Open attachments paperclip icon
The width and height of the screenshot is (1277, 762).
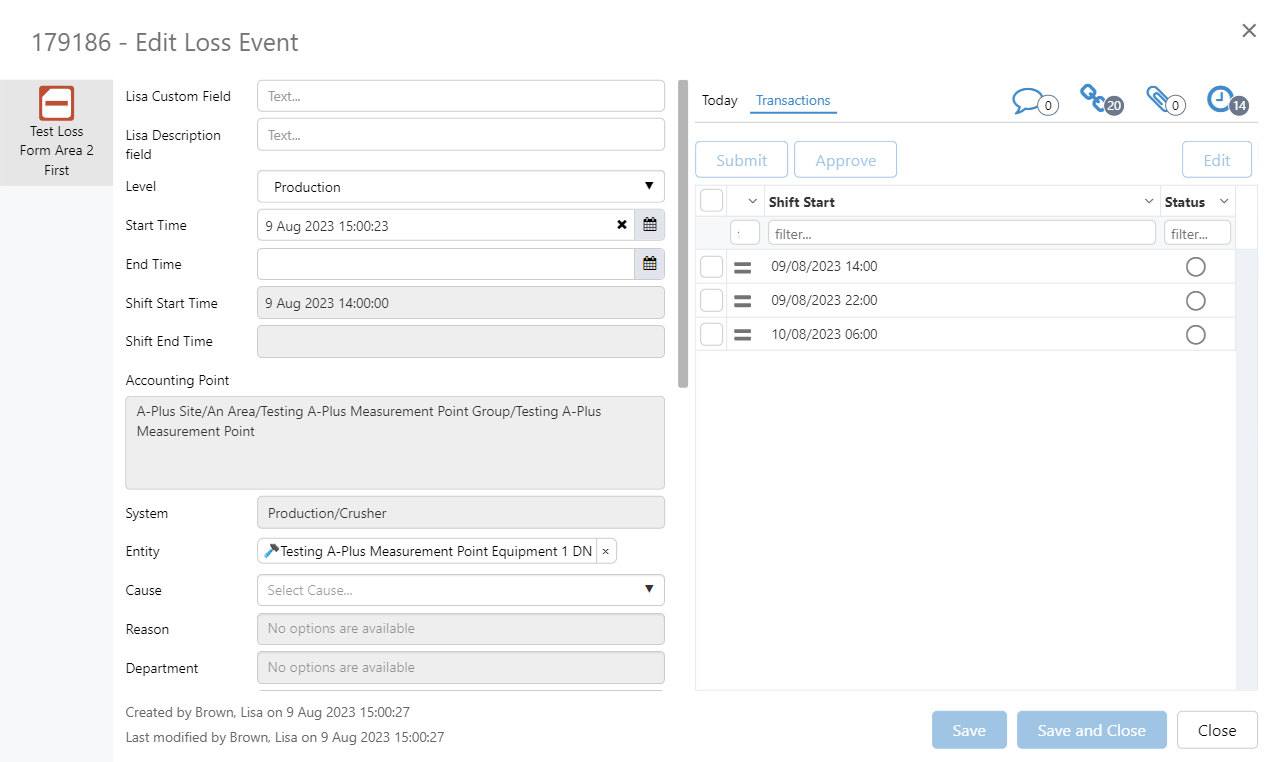1158,99
